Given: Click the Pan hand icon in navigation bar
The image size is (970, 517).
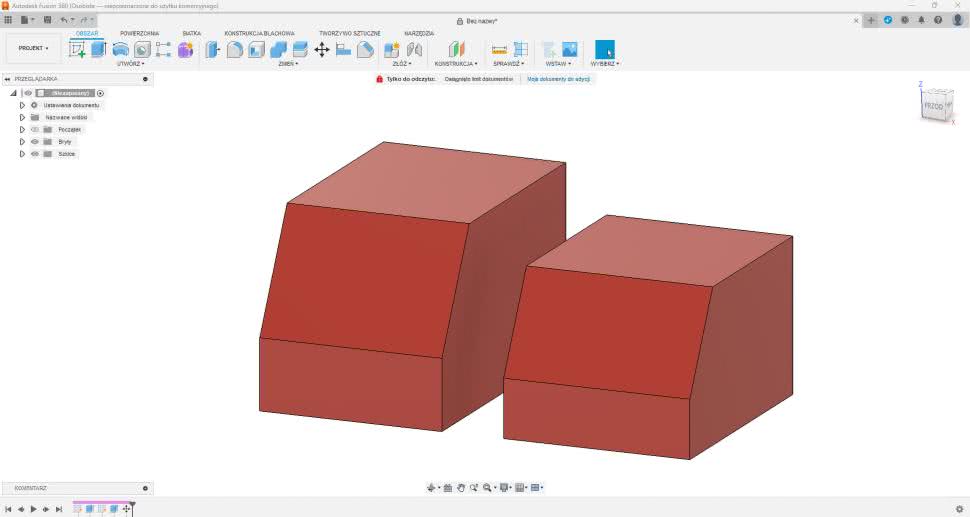Looking at the screenshot, I should tap(461, 488).
